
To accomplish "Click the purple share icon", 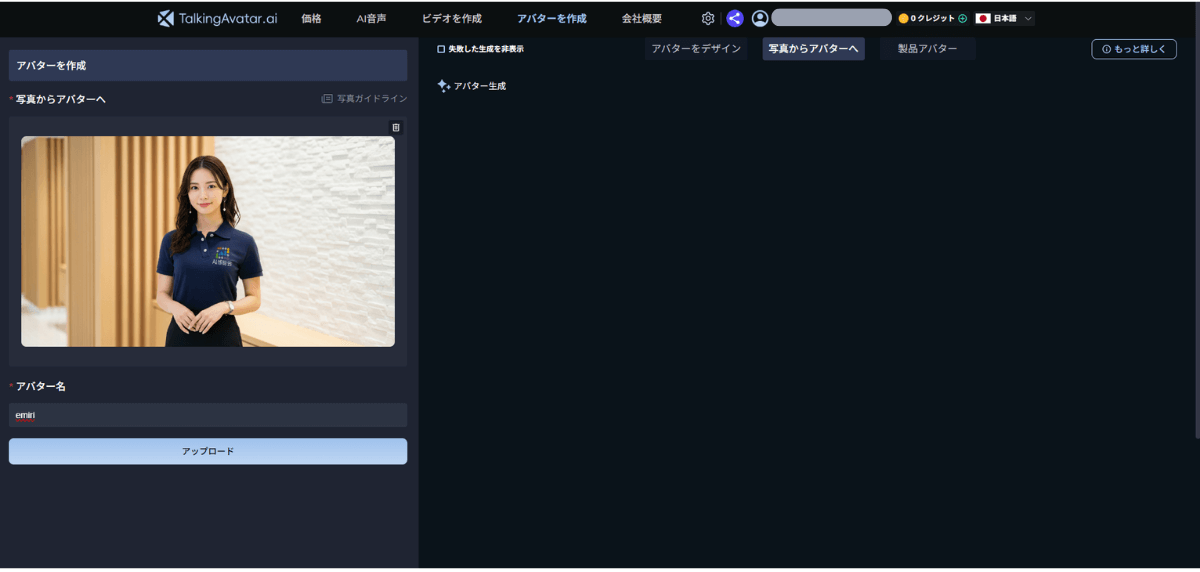I will [735, 18].
